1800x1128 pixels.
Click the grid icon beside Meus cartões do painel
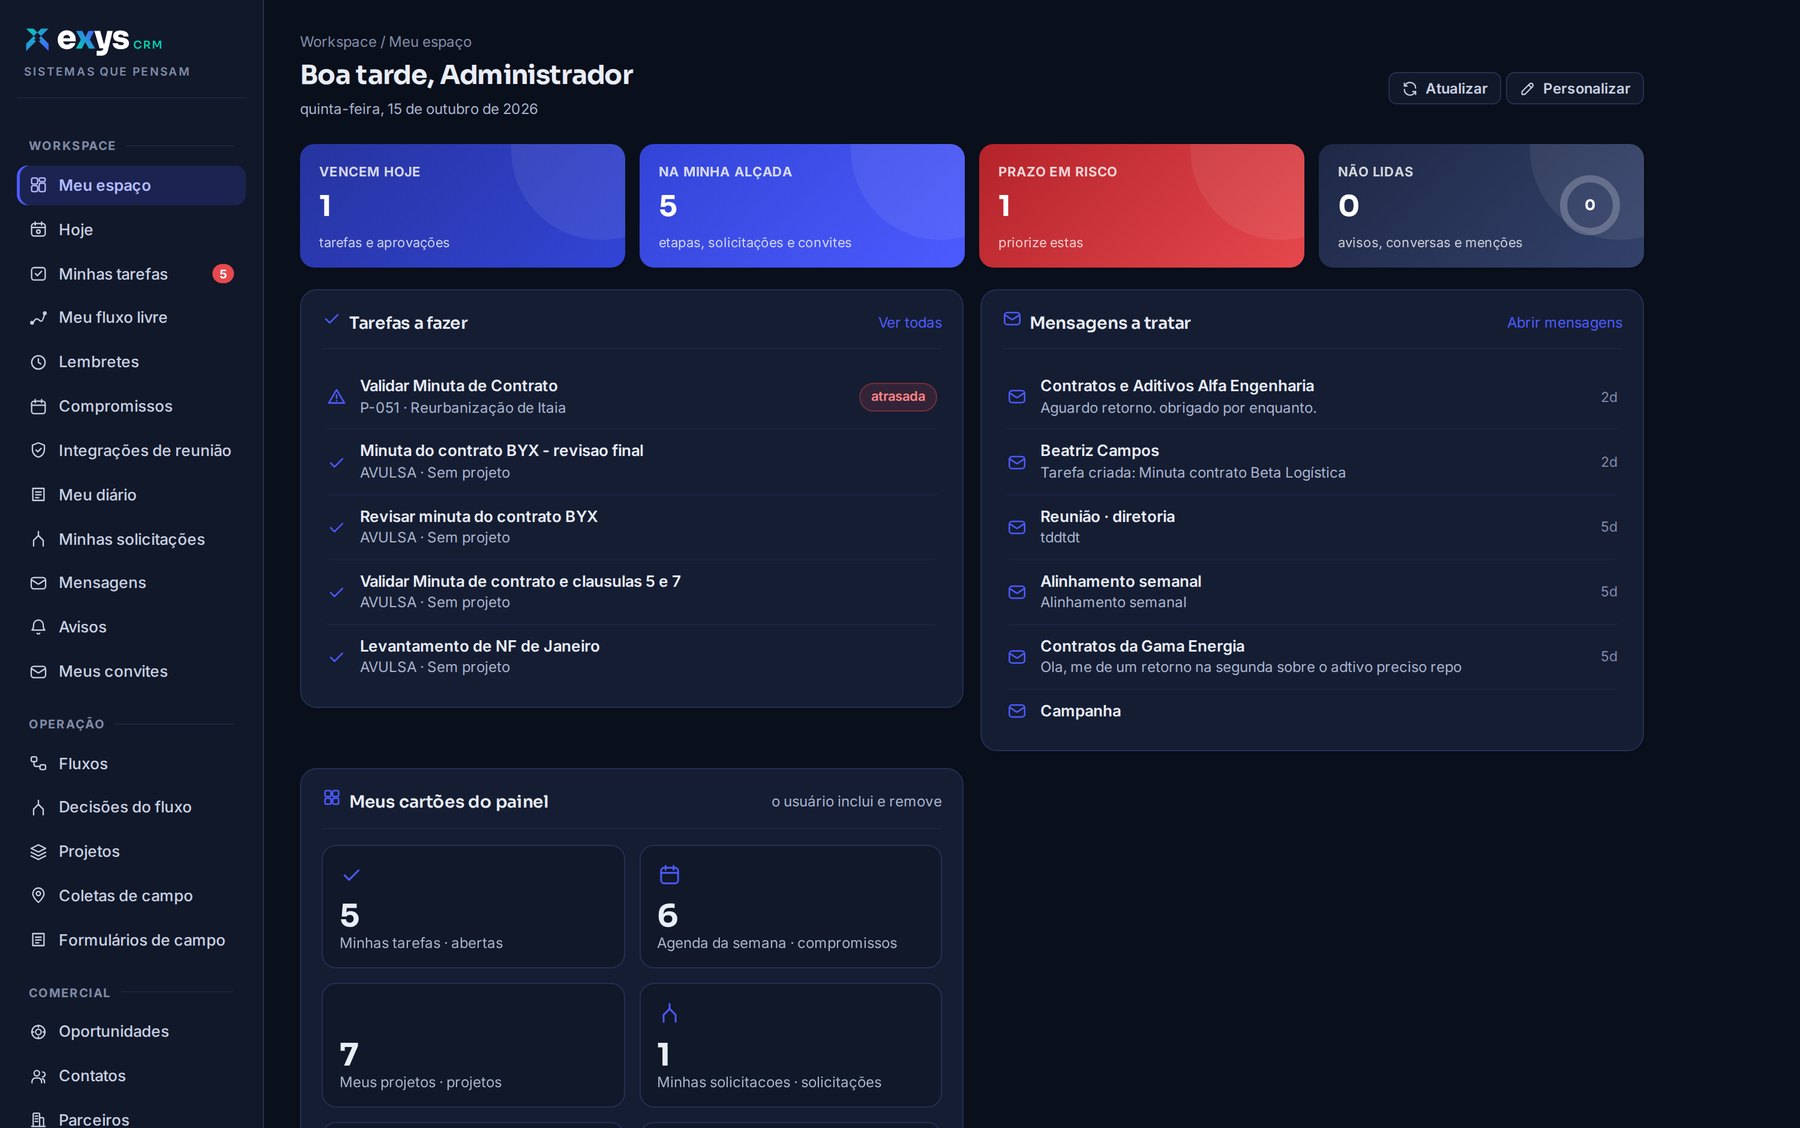pos(332,798)
